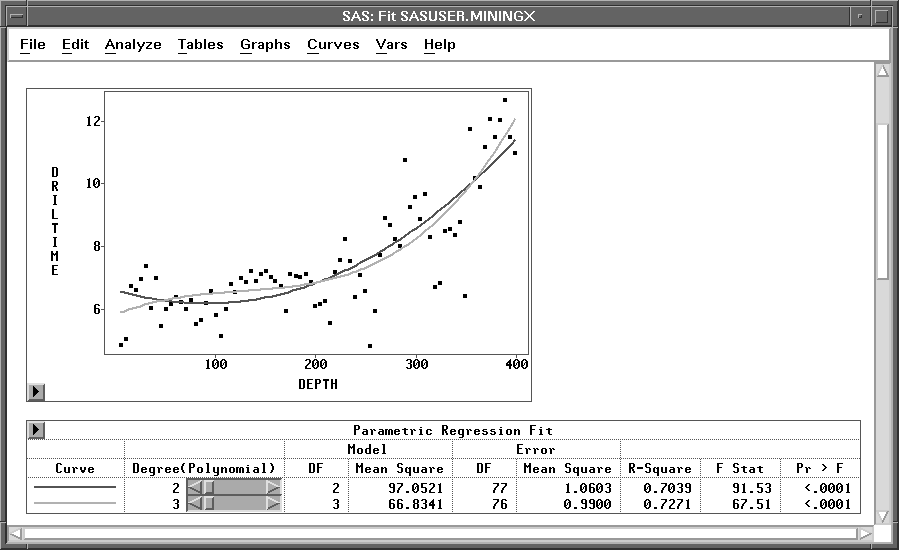This screenshot has width=899, height=550.
Task: Select the DRILTIME axis label
Action: pos(55,221)
